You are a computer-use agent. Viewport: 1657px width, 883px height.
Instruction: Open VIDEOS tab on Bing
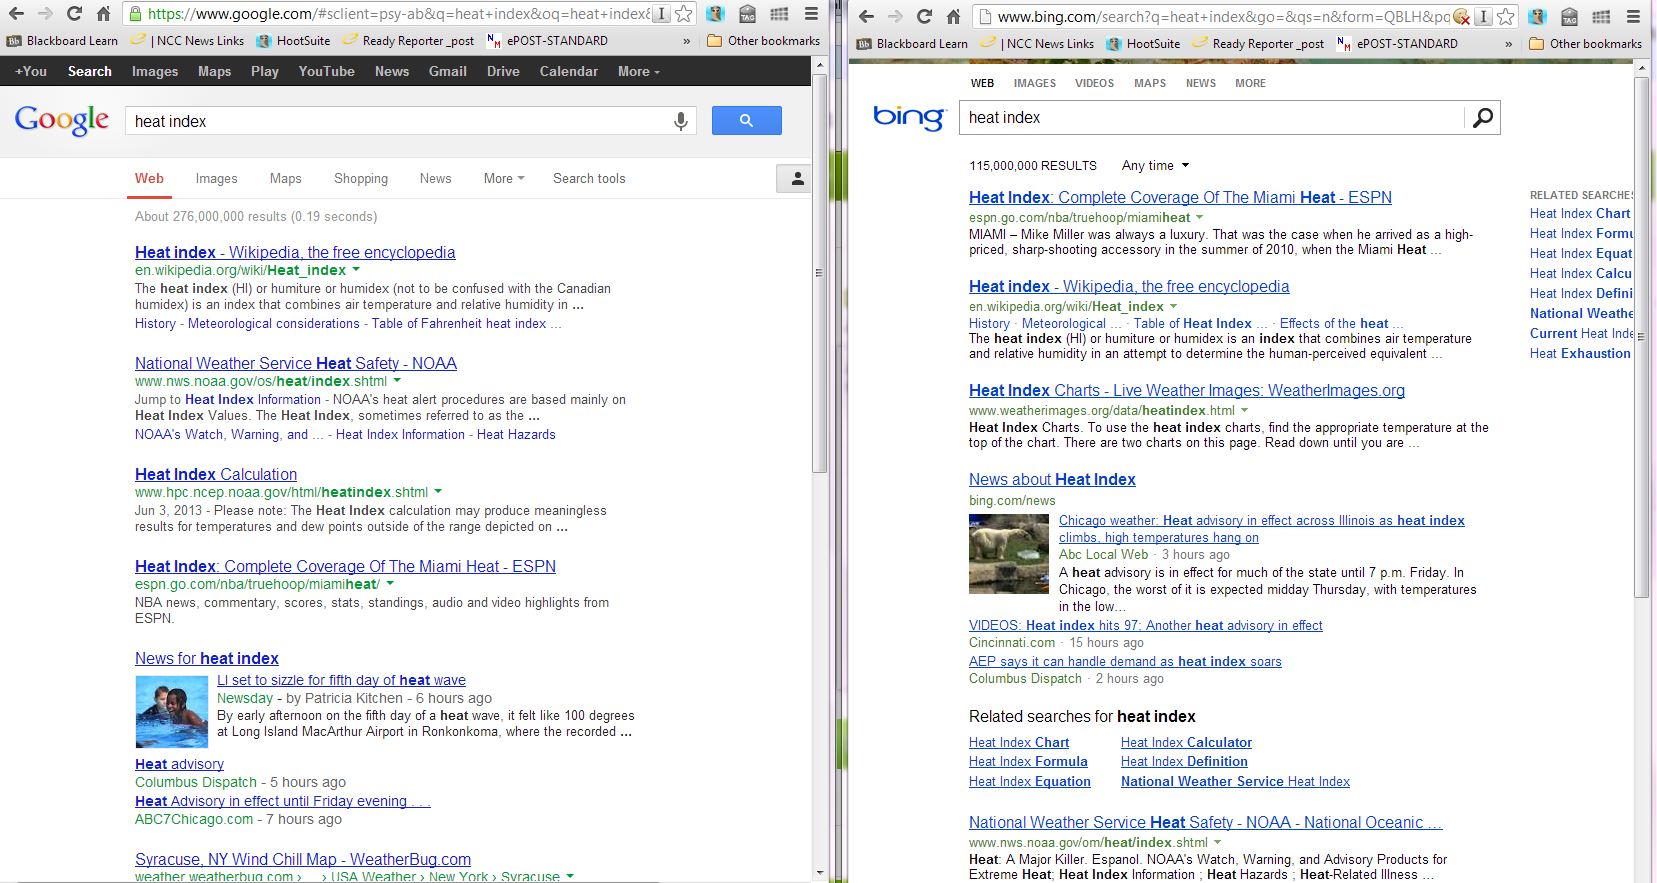[1094, 83]
